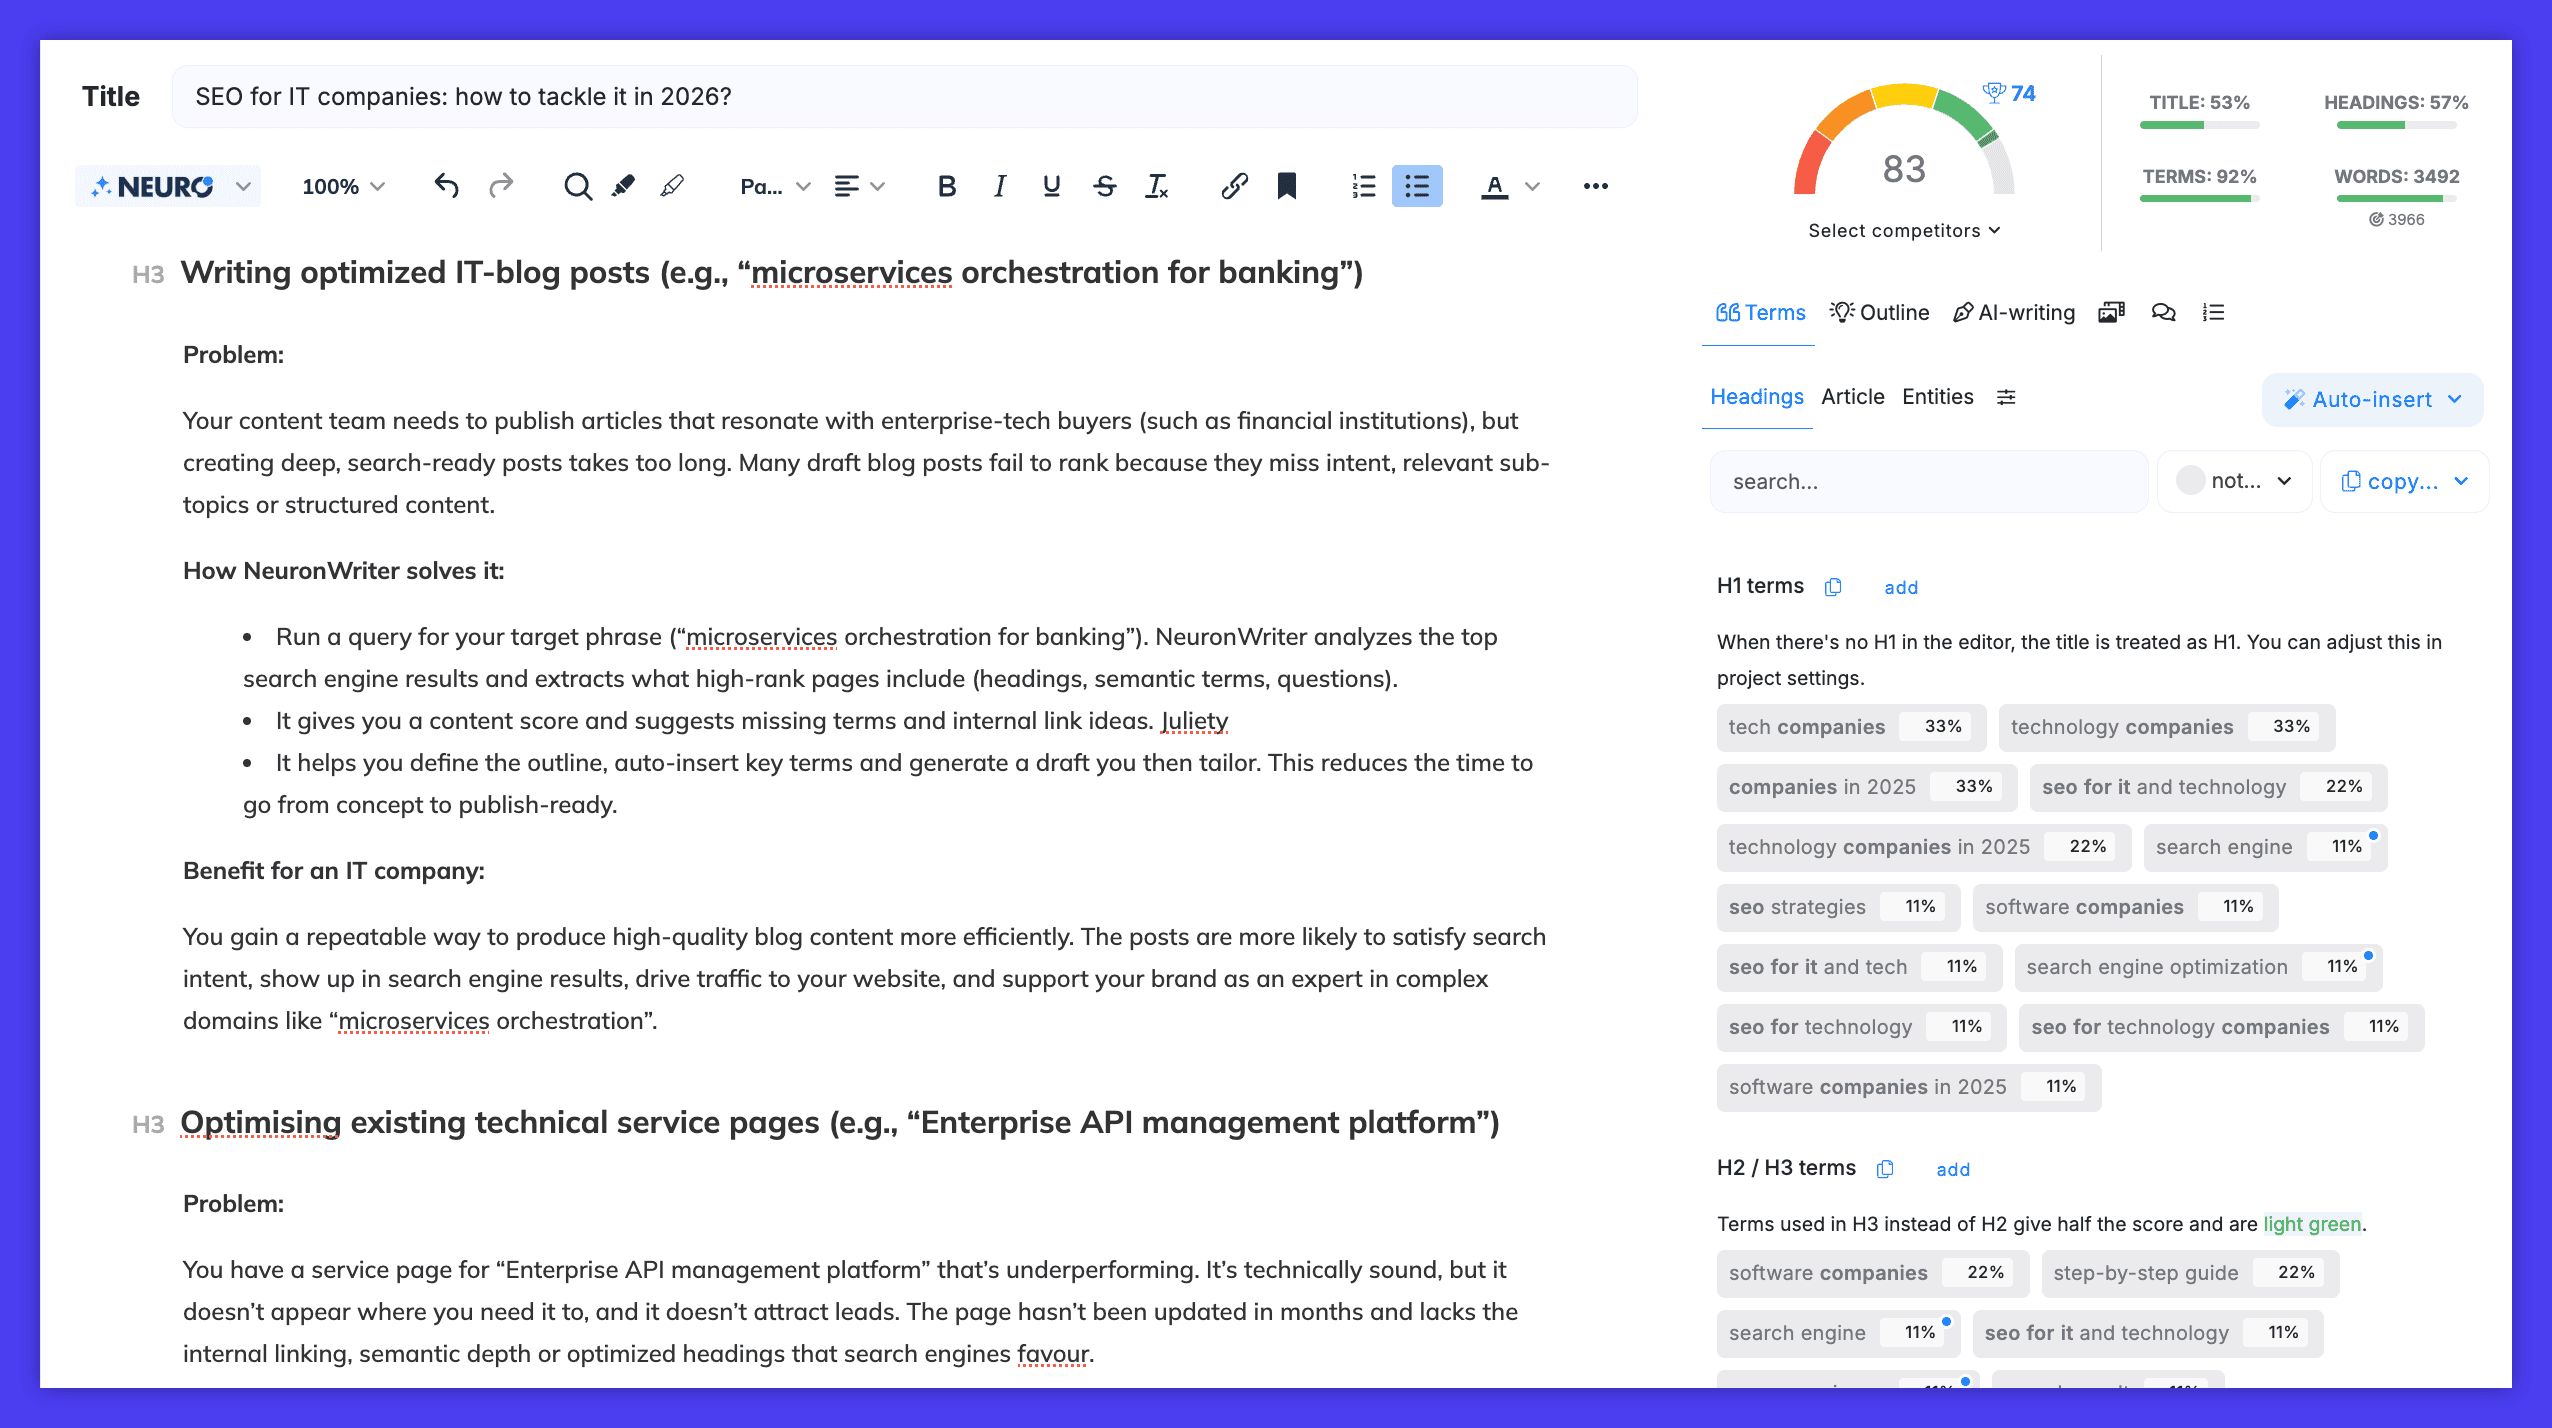Toggle the bulleted list button

tap(1417, 186)
